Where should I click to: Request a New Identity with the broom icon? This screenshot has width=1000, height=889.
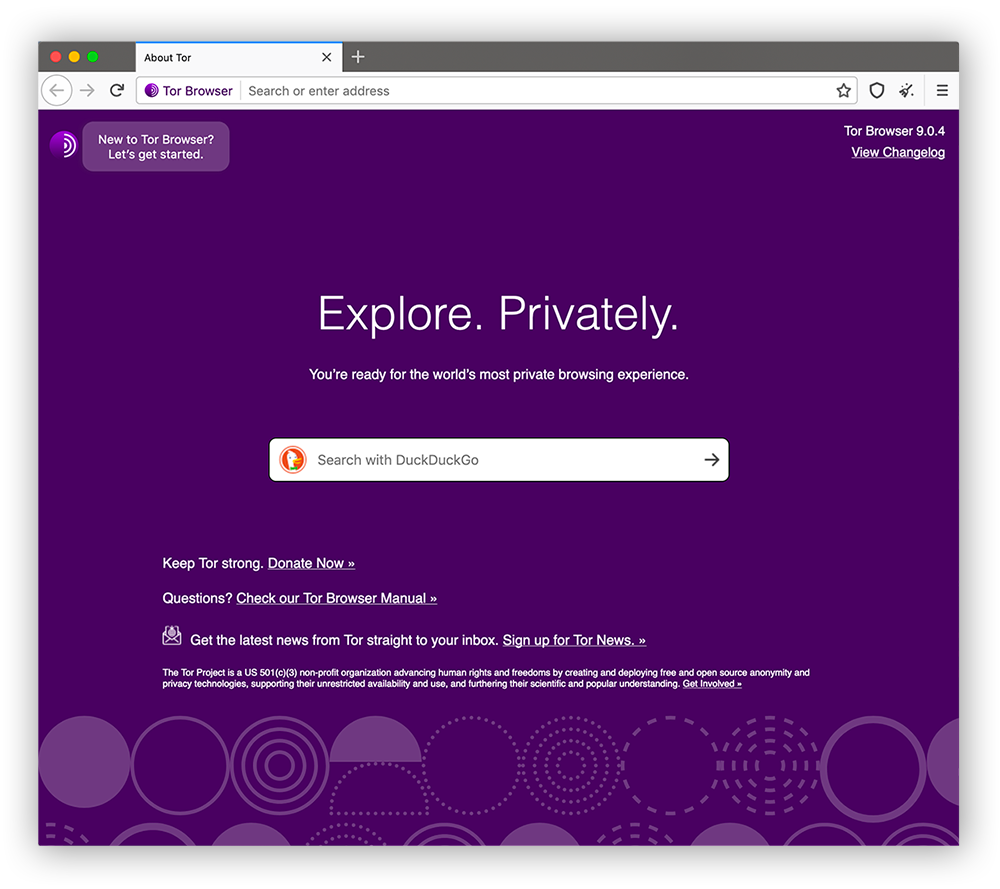click(906, 90)
